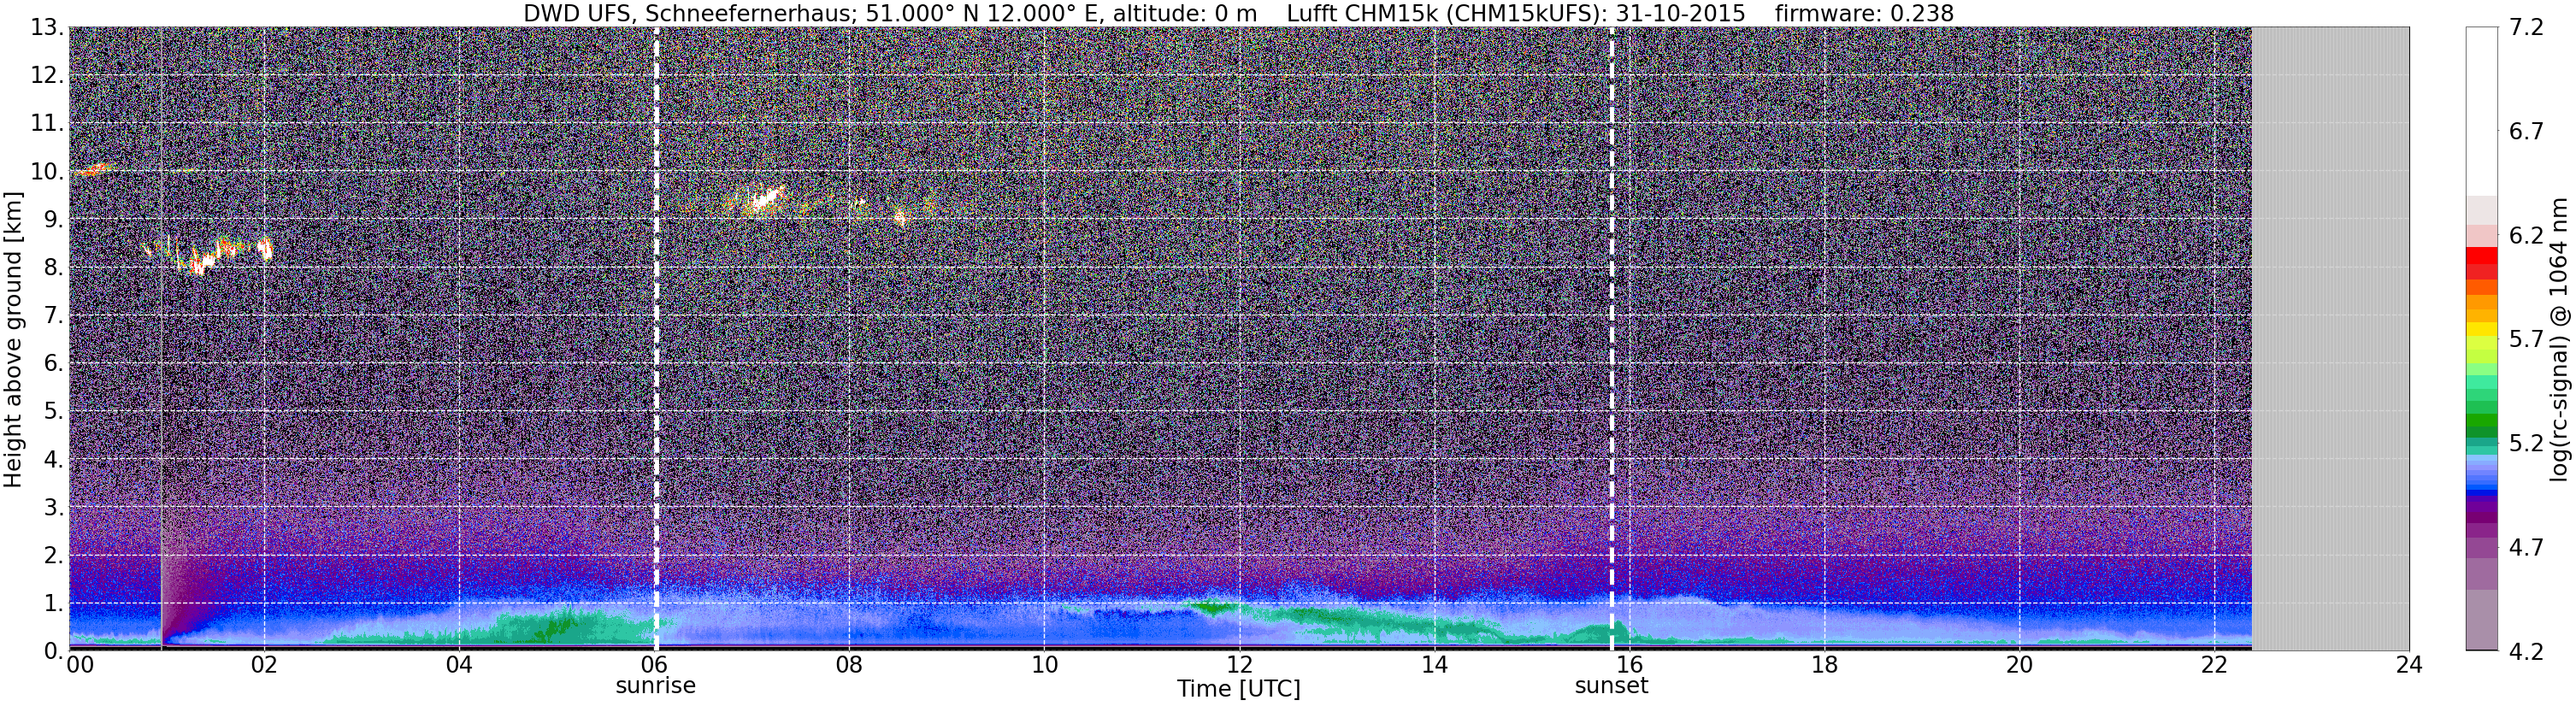This screenshot has width=2576, height=706.
Task: Click the dashed sunrise marker line
Action: click(656, 339)
